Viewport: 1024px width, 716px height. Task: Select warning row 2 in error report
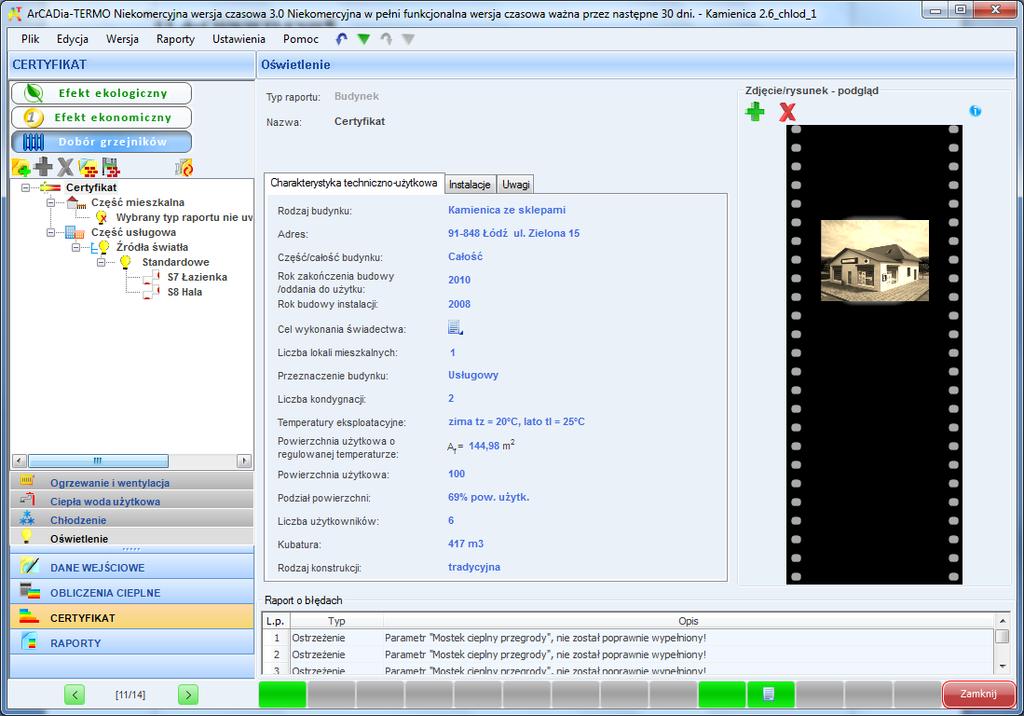click(628, 655)
